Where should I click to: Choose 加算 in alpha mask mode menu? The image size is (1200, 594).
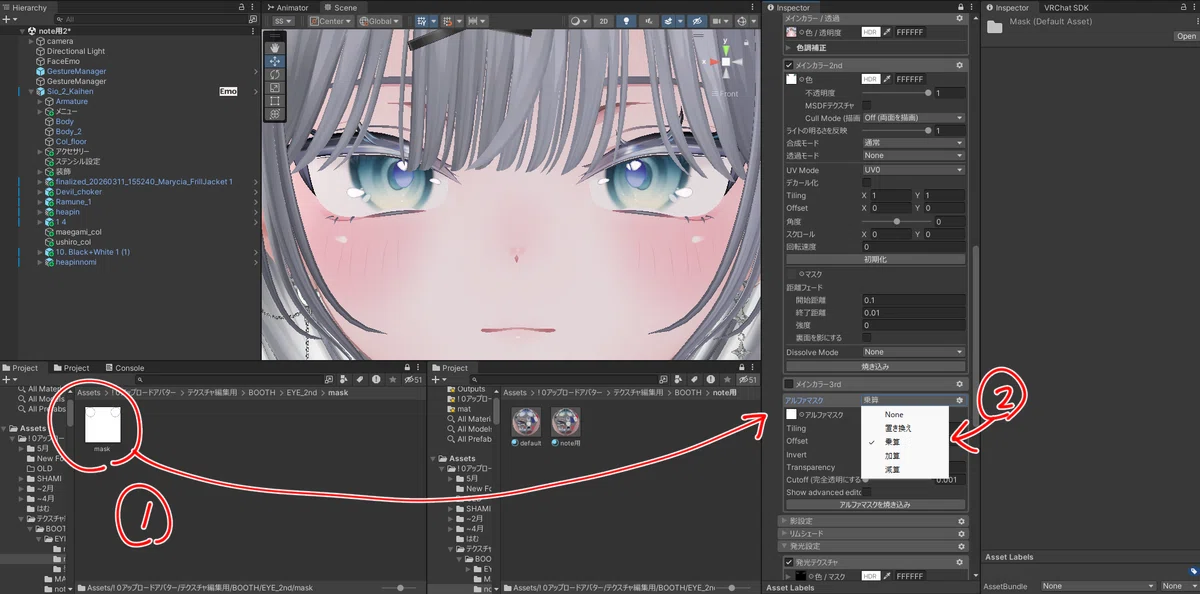pyautogui.click(x=892, y=455)
